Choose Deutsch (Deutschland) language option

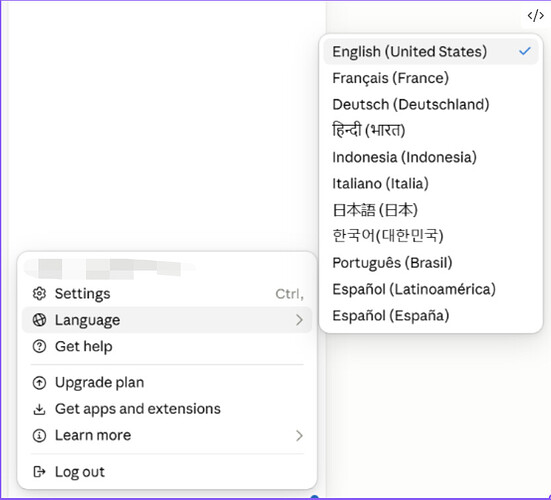tap(431, 104)
